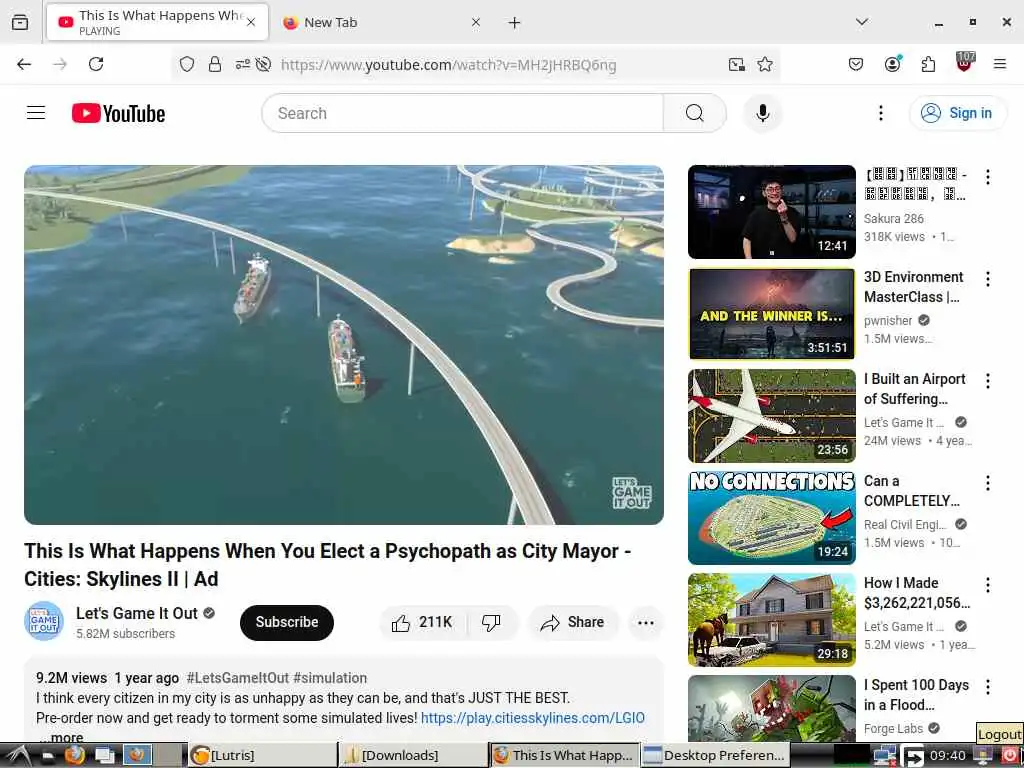Switch to Desktop Preferences taskbar window
1024x768 pixels.
click(x=715, y=756)
